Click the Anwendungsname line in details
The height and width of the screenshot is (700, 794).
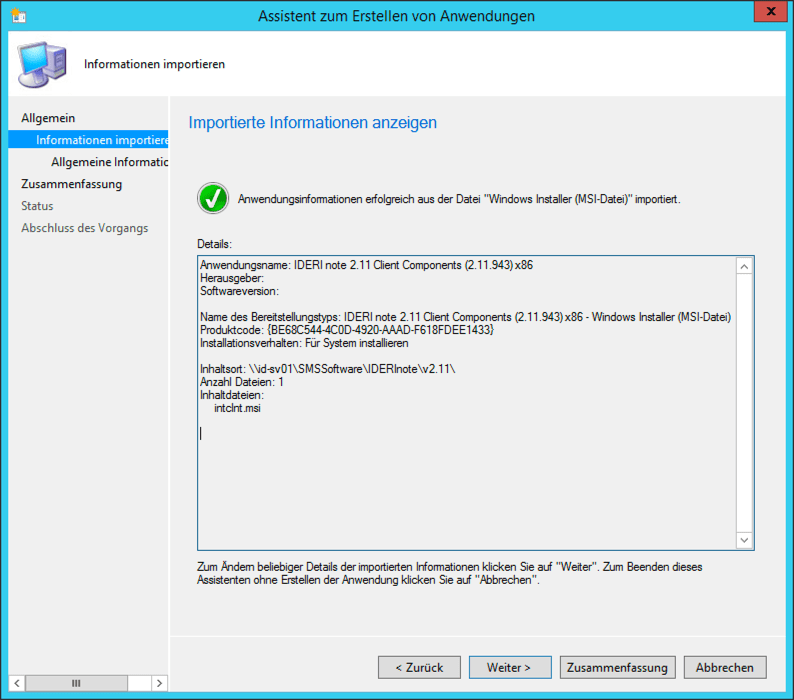pyautogui.click(x=366, y=265)
